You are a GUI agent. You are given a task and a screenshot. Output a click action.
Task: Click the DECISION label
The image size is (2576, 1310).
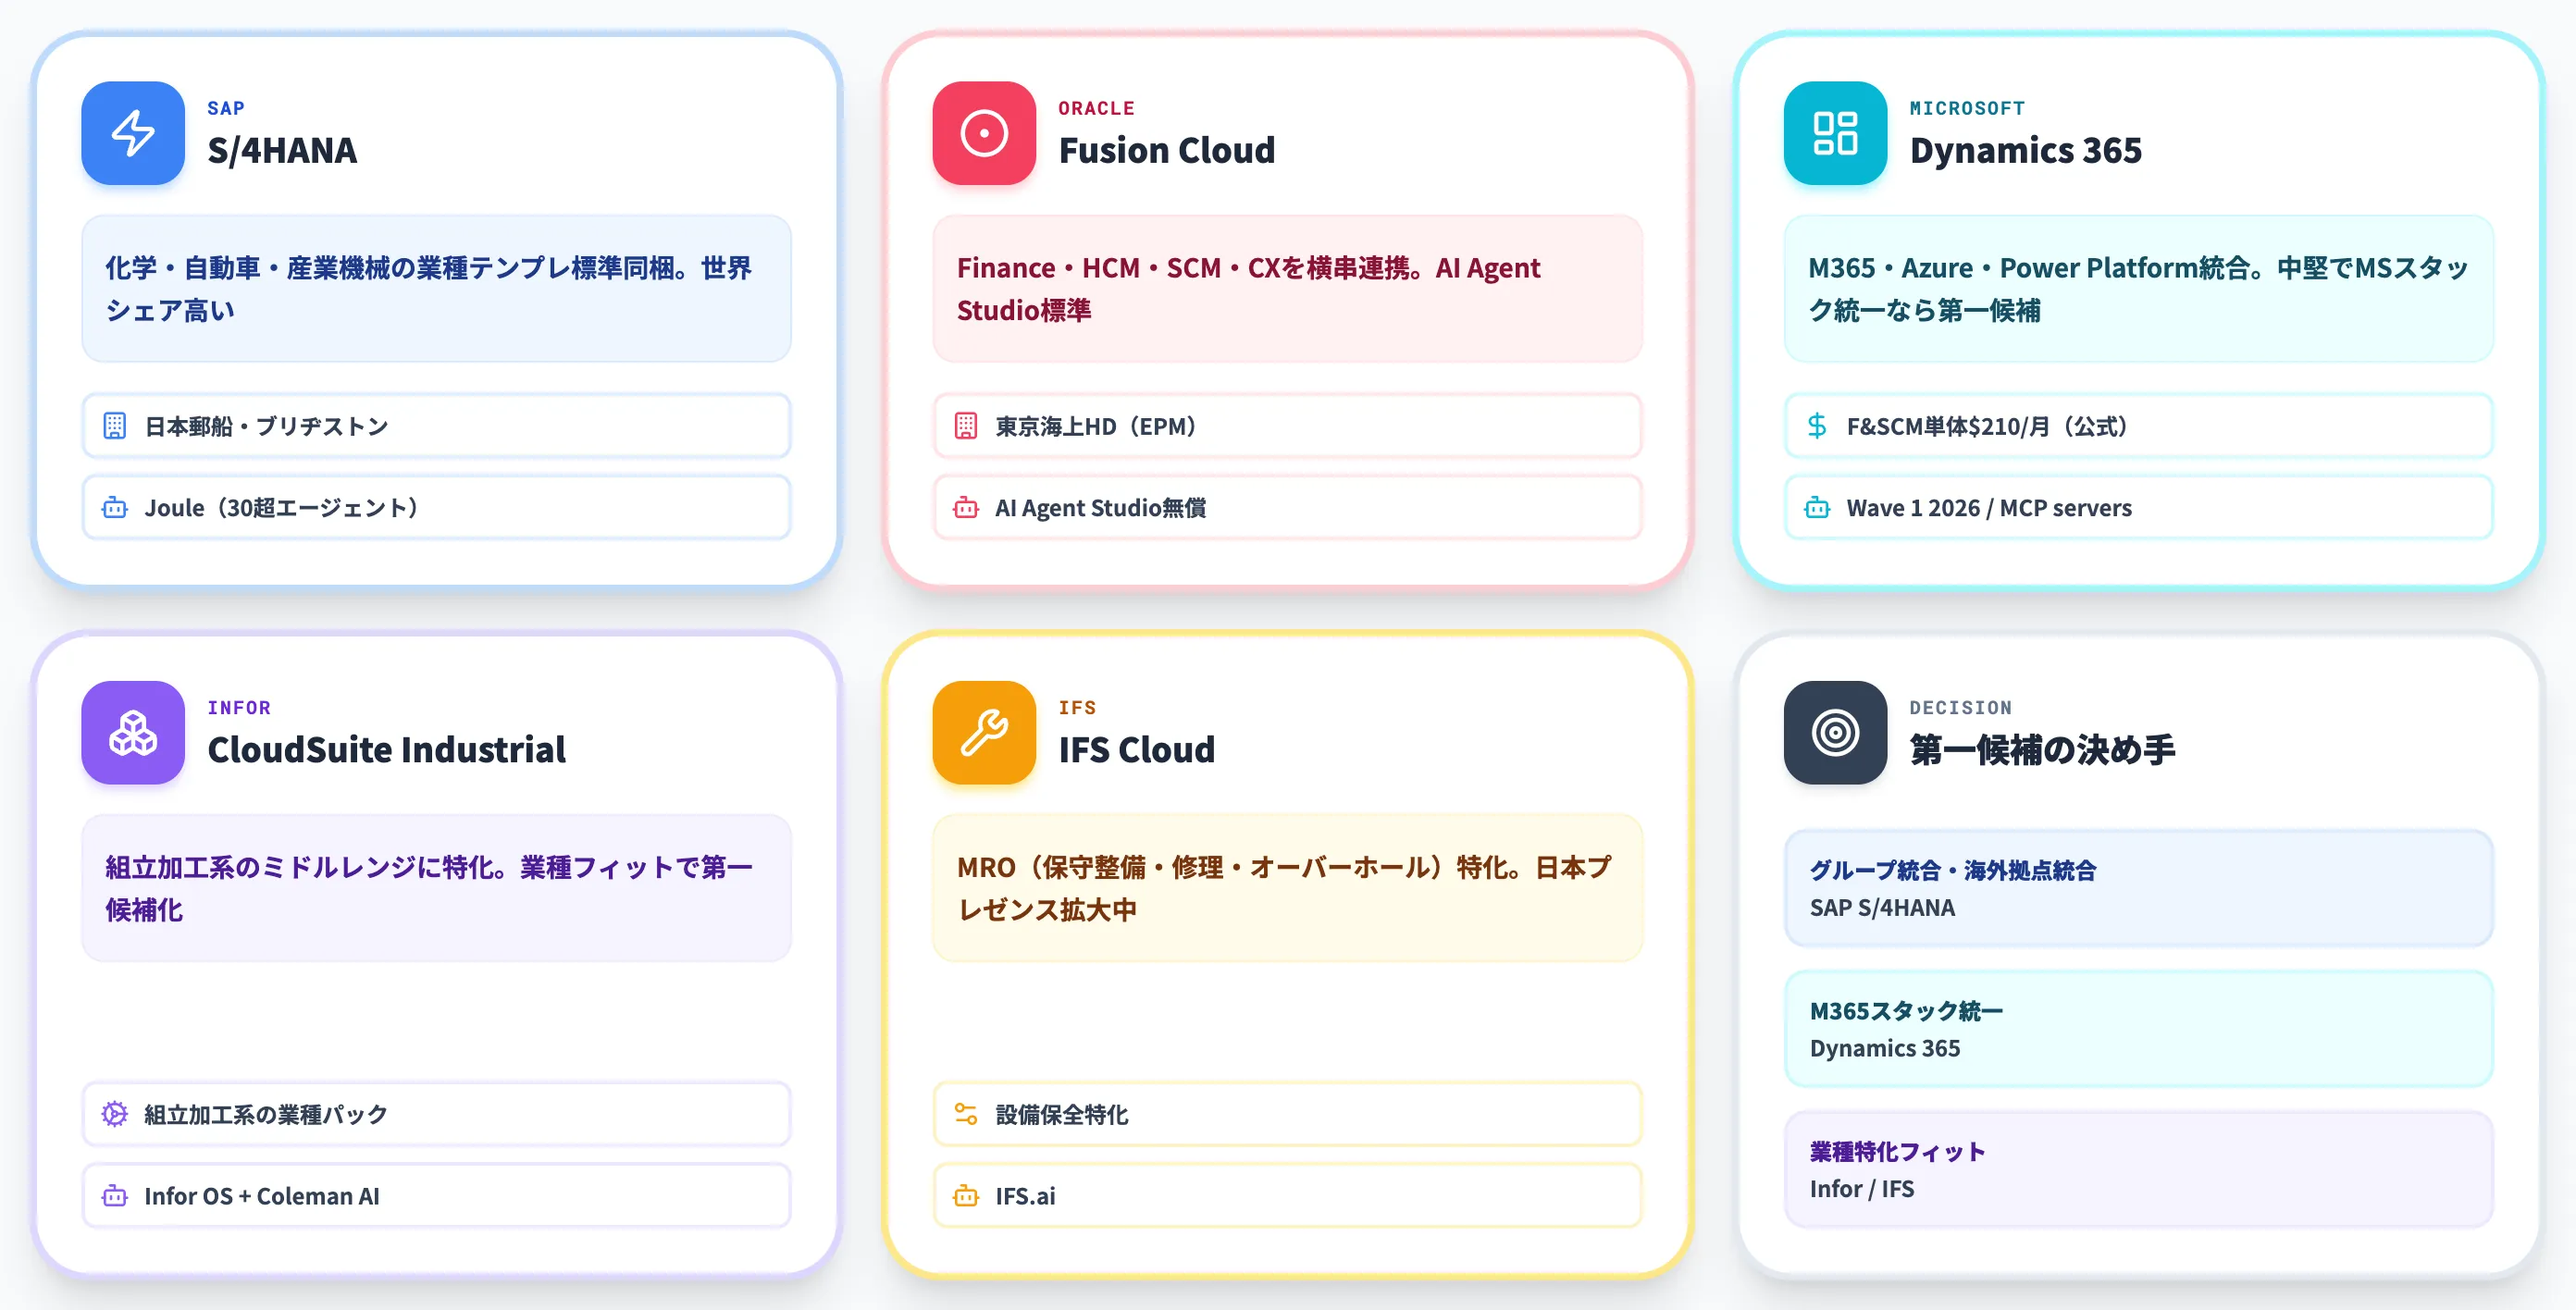click(x=1960, y=708)
